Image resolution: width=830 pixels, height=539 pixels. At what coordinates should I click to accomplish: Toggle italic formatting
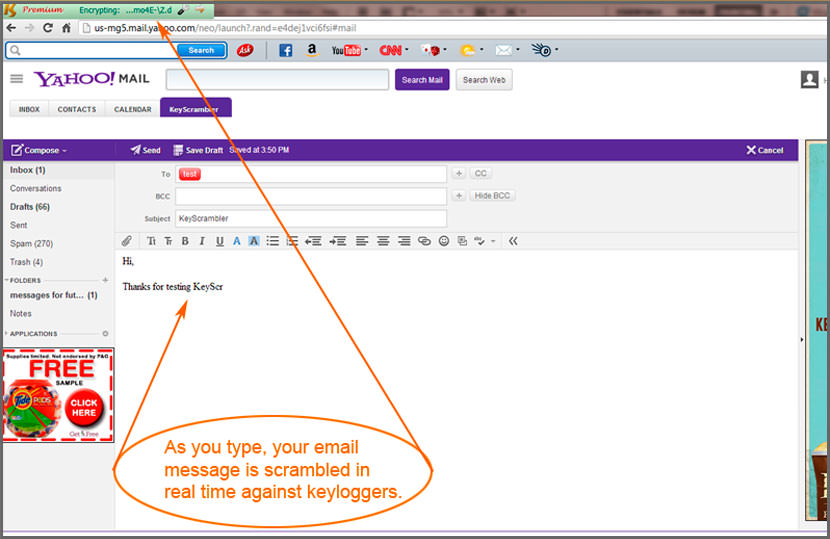click(202, 241)
